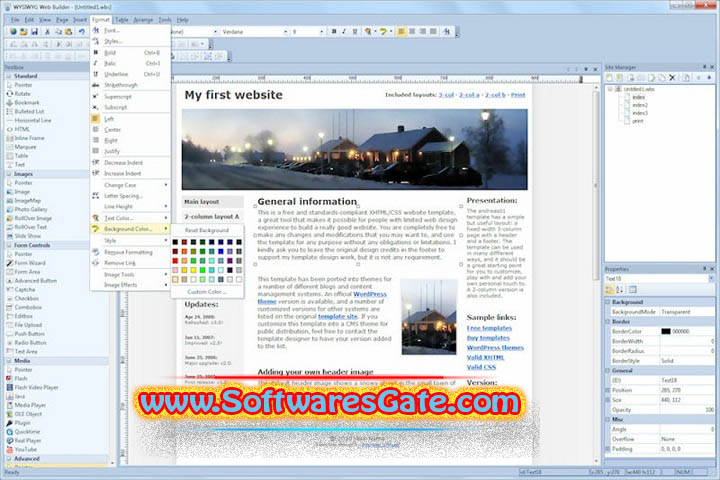This screenshot has width=720, height=480.
Task: Collapse the Images toolbox section
Action: point(9,174)
